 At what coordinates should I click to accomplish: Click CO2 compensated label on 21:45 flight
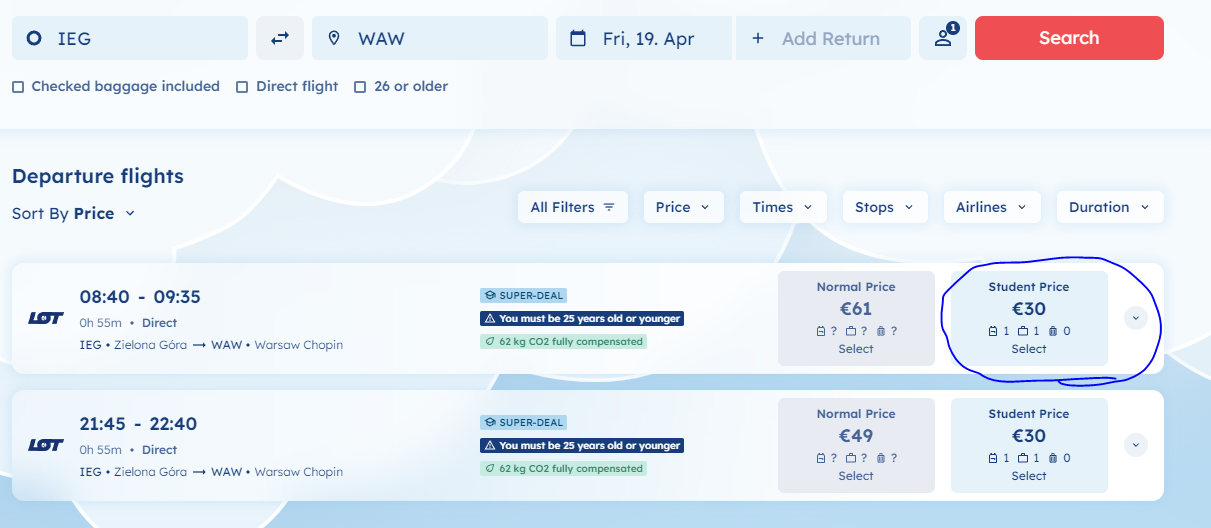coord(563,468)
